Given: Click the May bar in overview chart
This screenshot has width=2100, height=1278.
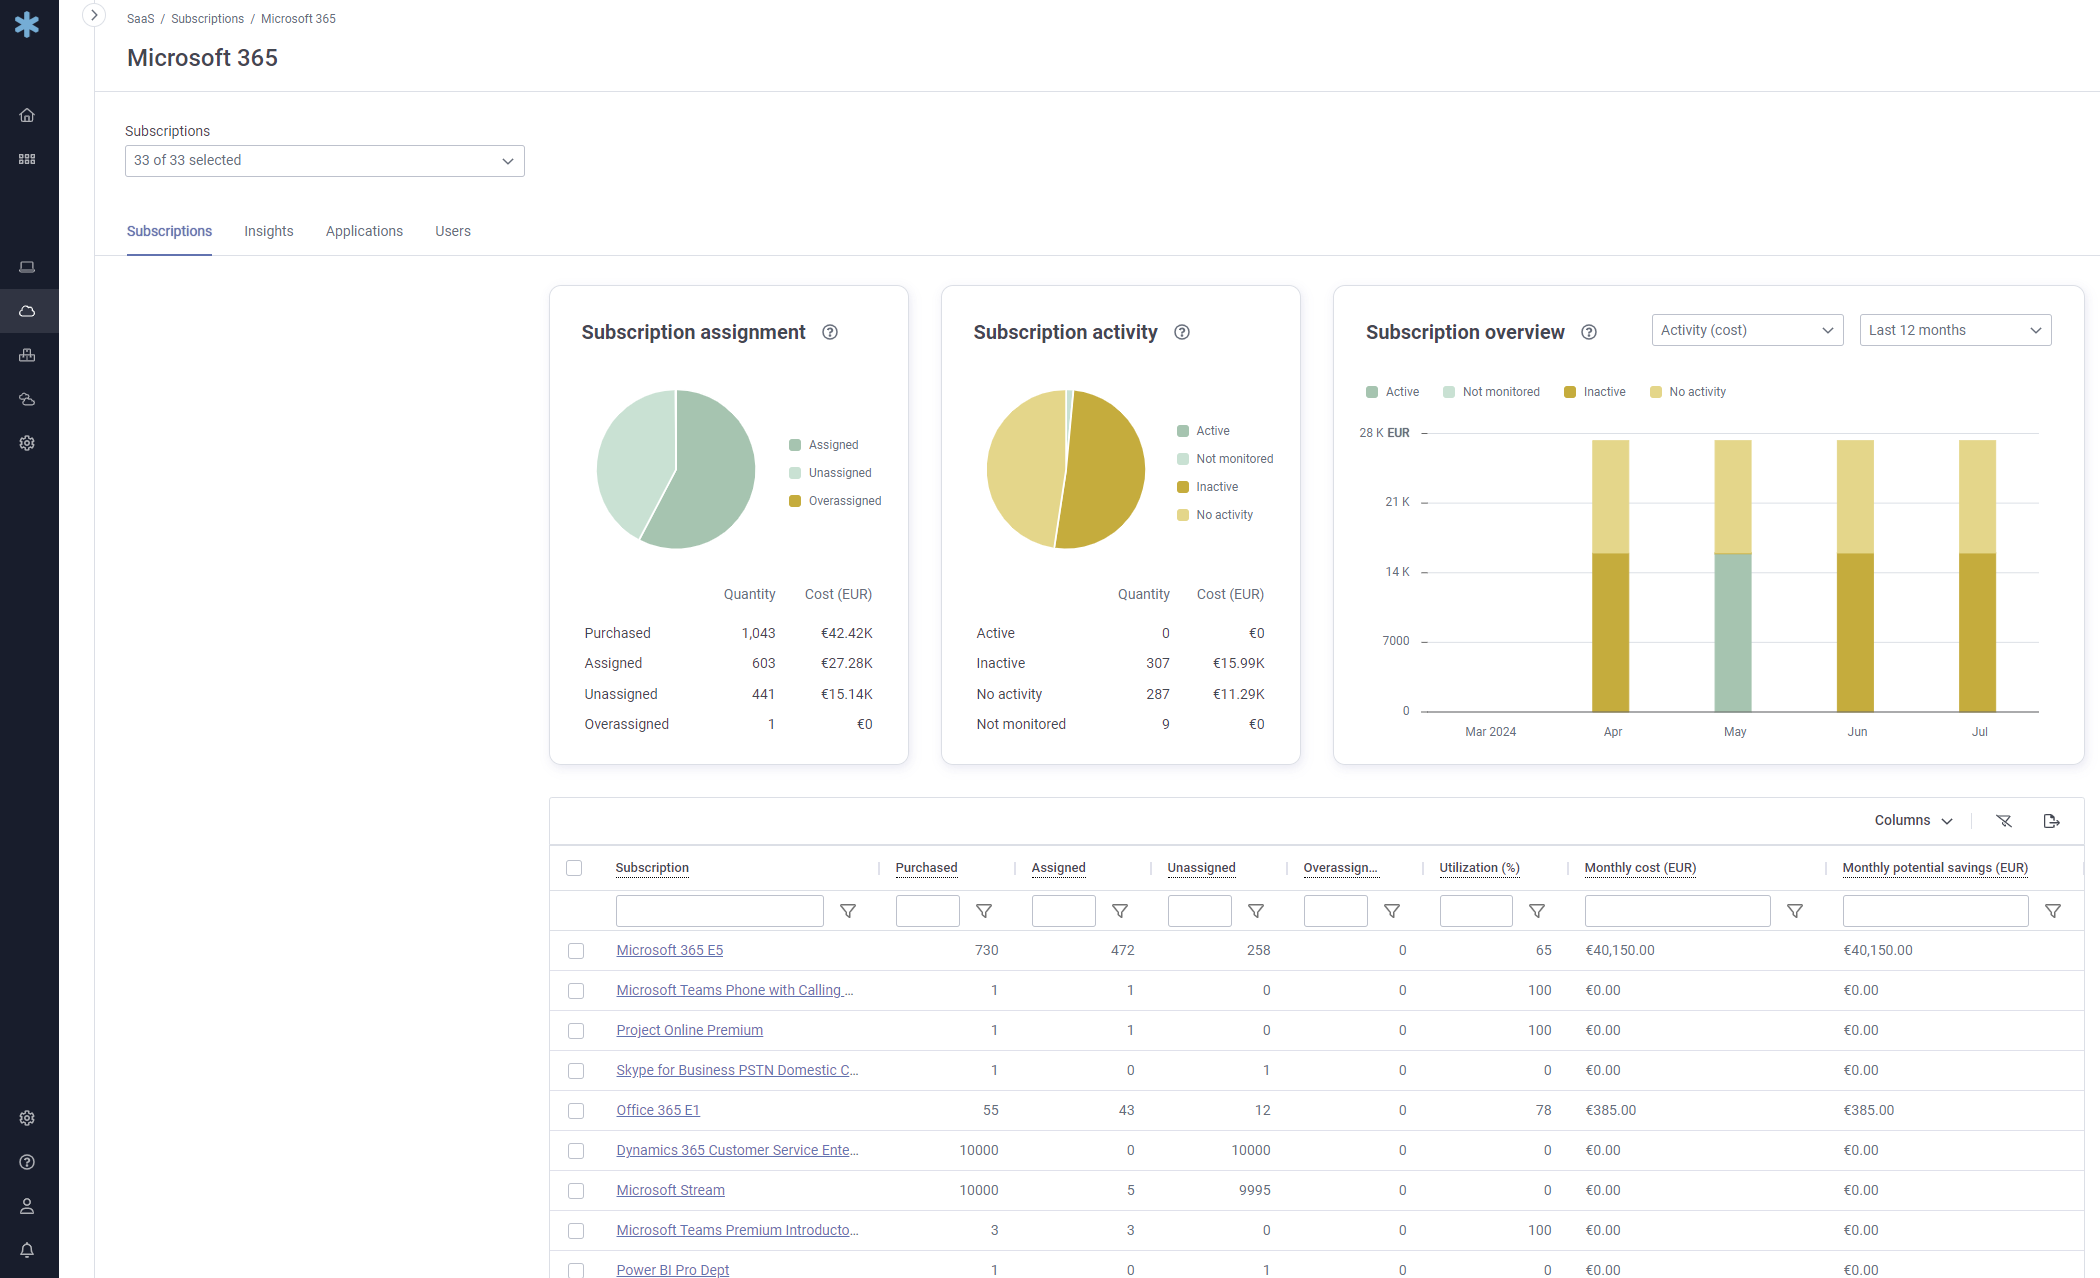Looking at the screenshot, I should pos(1733,576).
